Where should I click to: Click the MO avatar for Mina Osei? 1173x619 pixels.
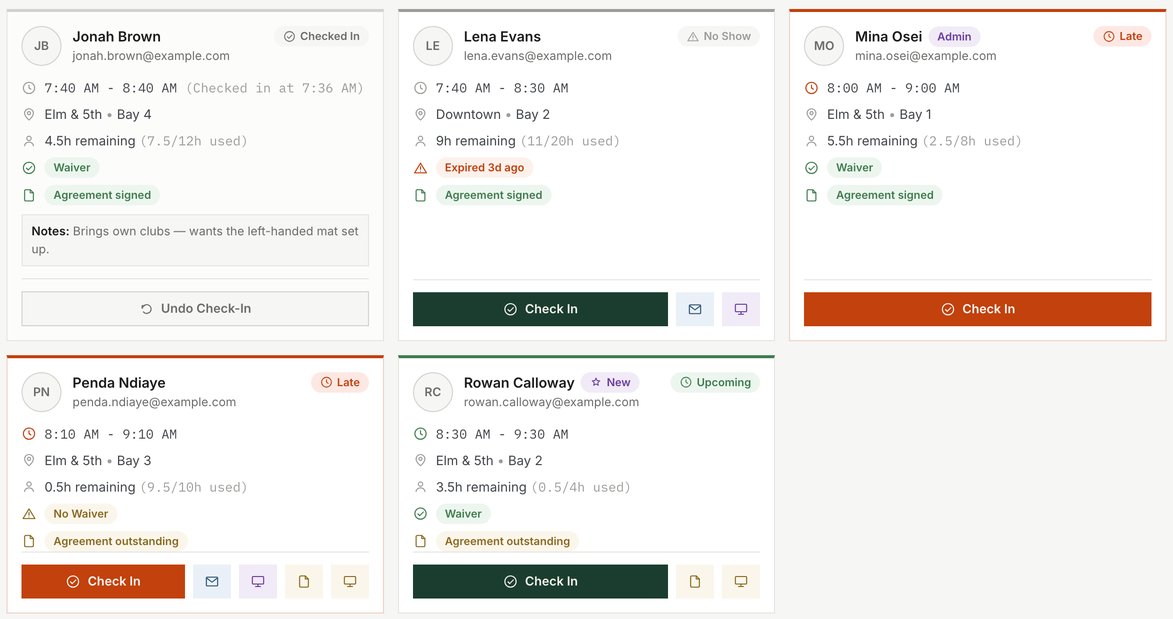pos(824,46)
